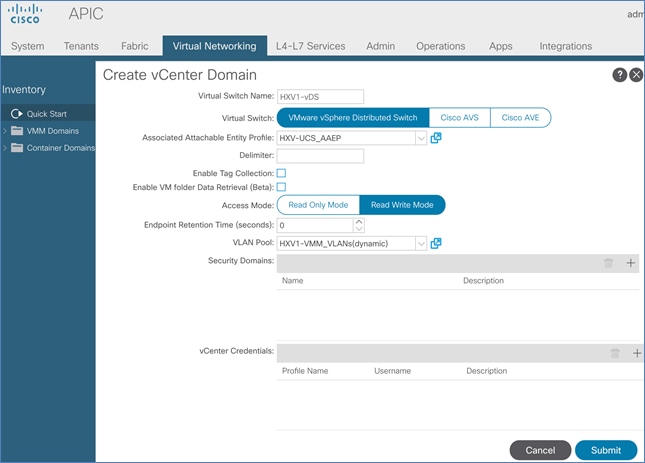Open the Attachable Entity Profile clone icon
The height and width of the screenshot is (463, 645).
coord(436,138)
